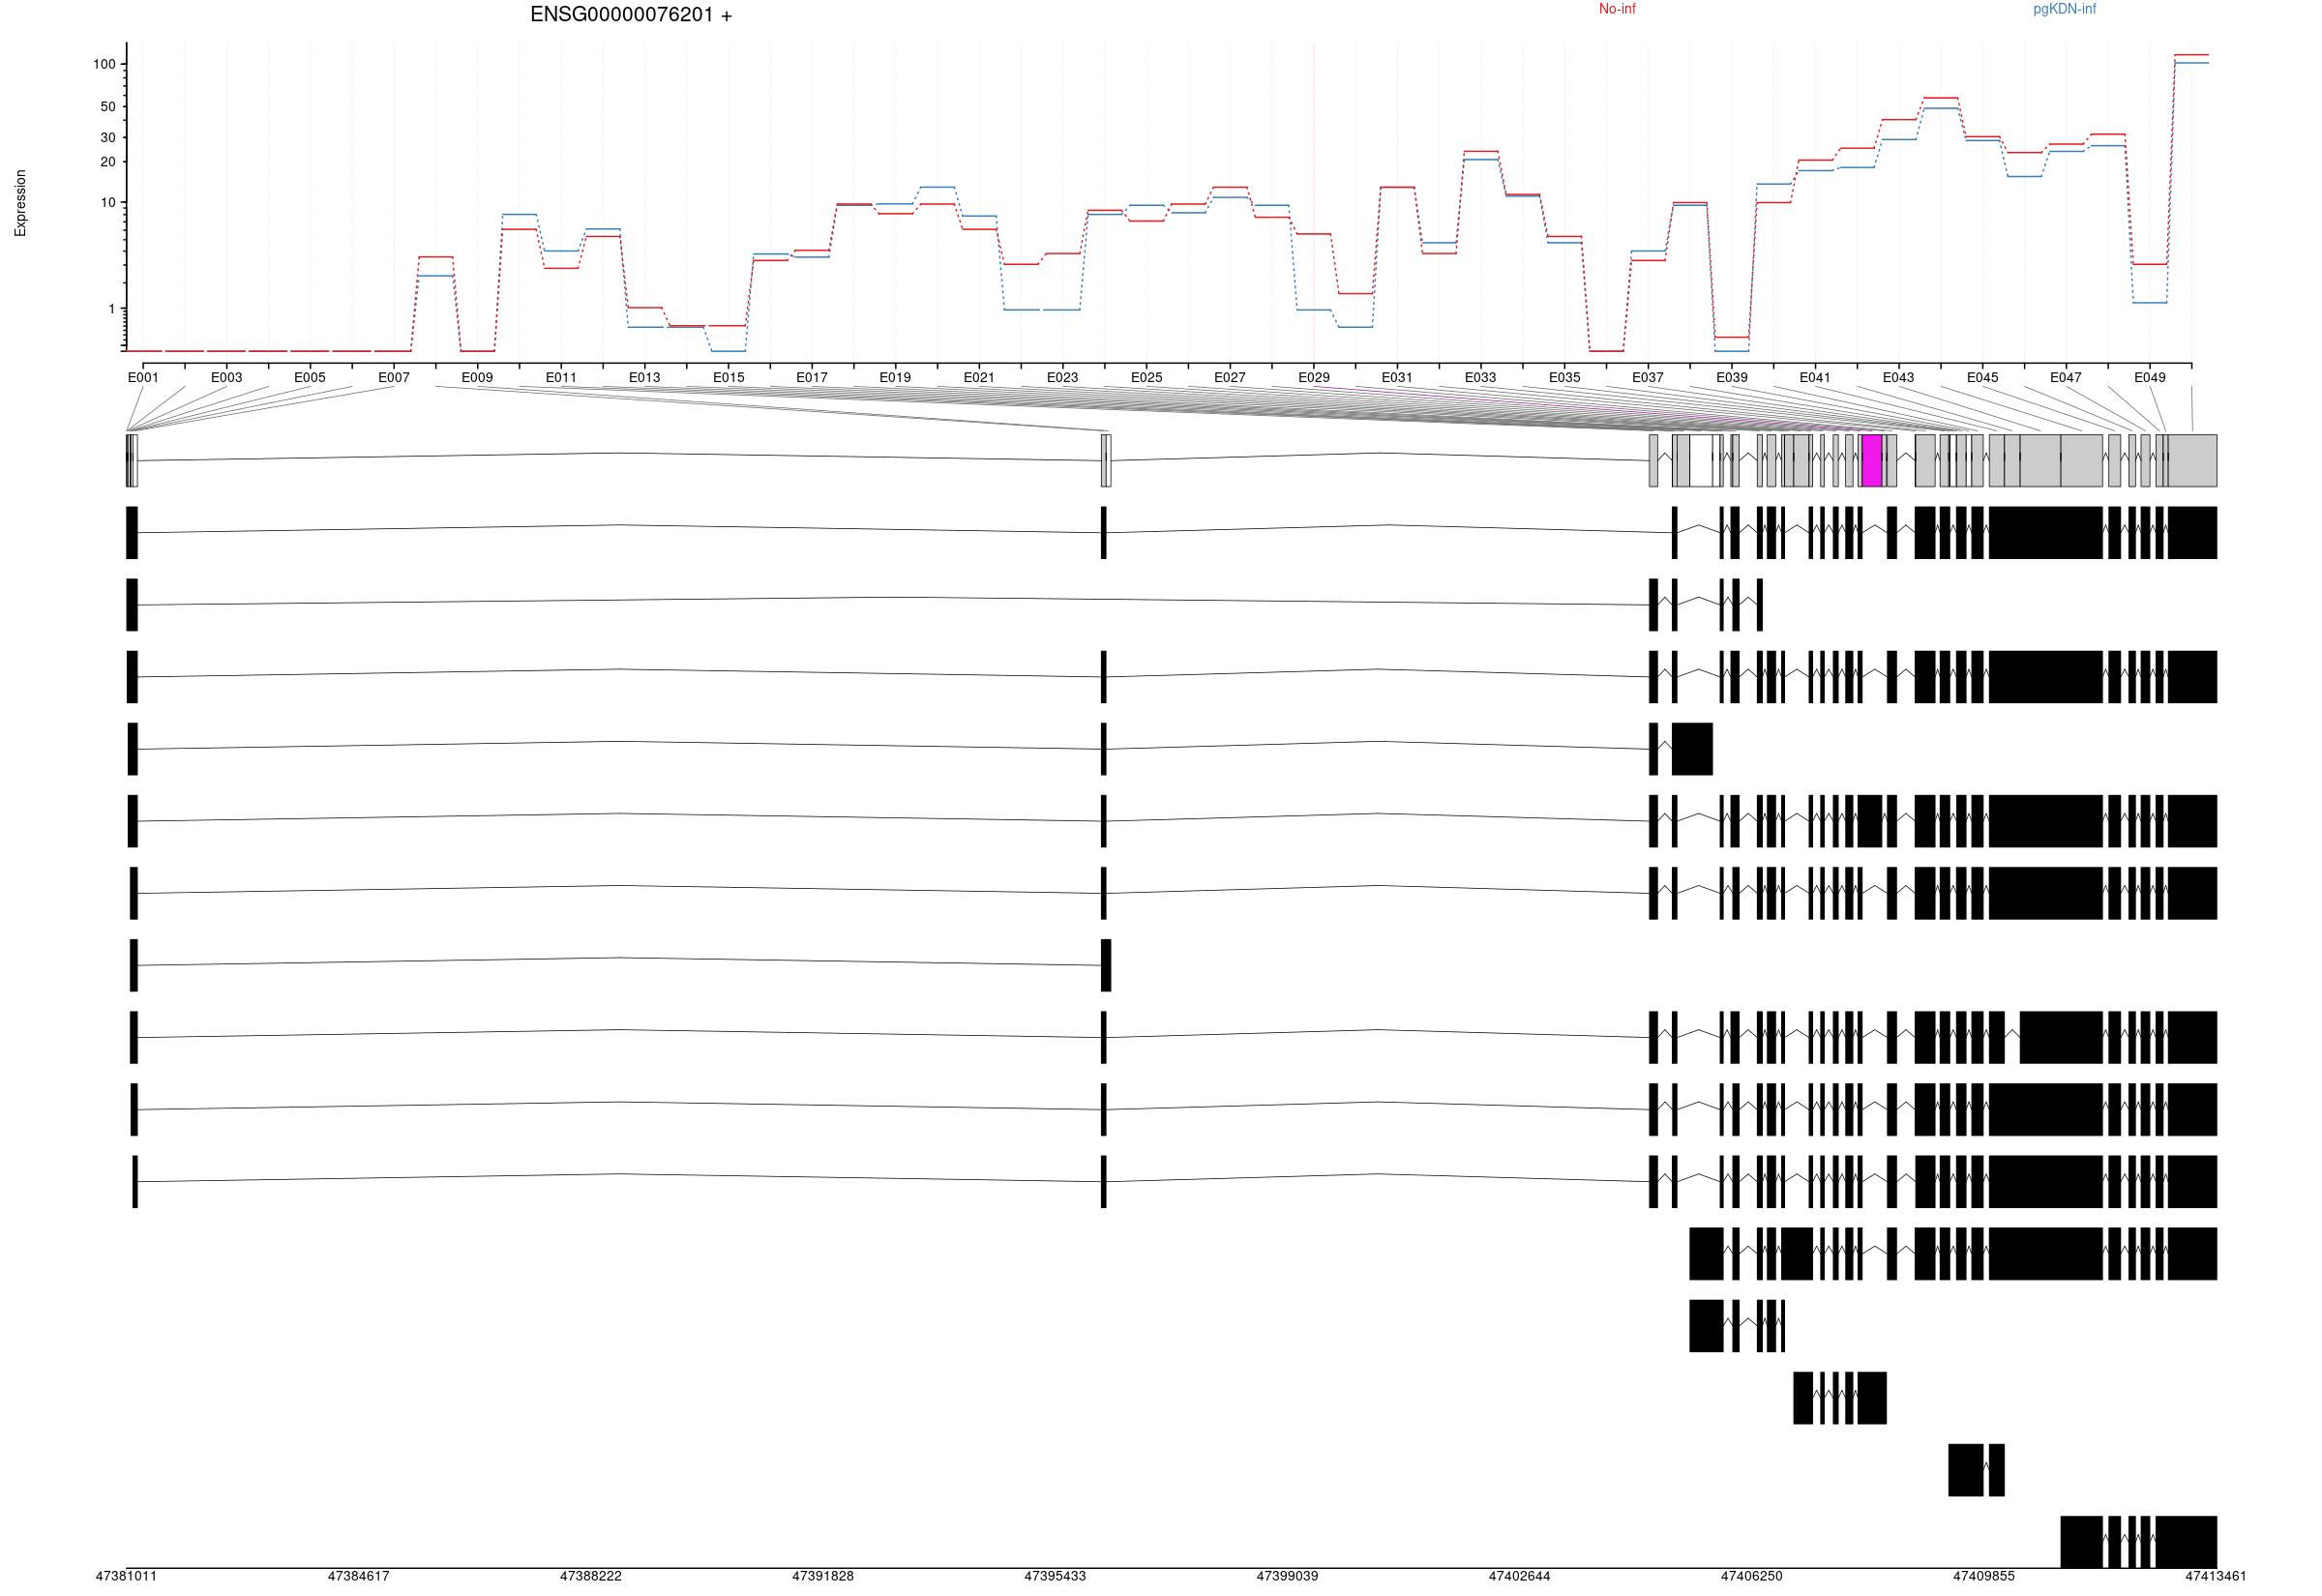The width and height of the screenshot is (2322, 1596).
Task: Click the y-axis tick value 20
Action: pyautogui.click(x=108, y=161)
